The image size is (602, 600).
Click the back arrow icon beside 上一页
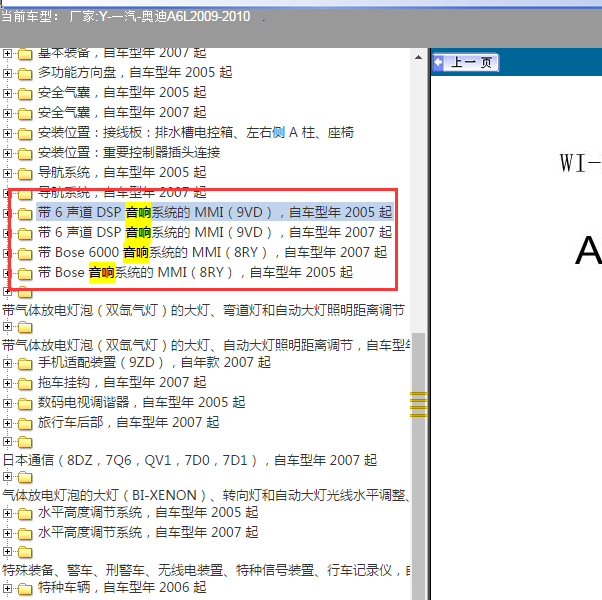tap(439, 63)
